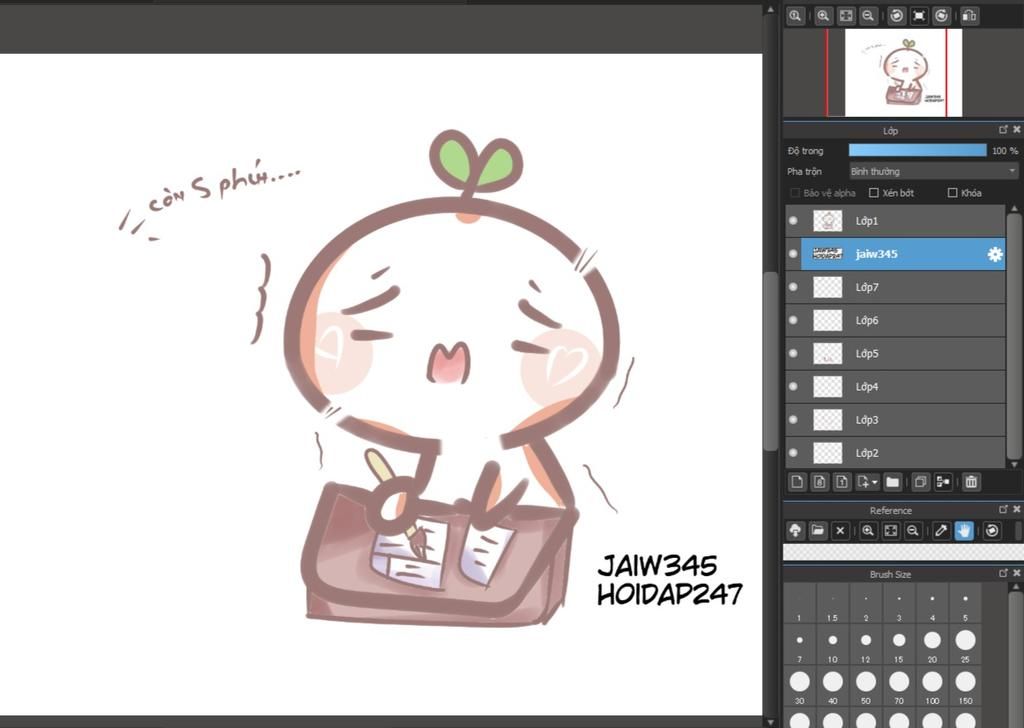Rotate canvas right in navigator toolbar
Viewport: 1024px width, 728px height.
click(941, 16)
